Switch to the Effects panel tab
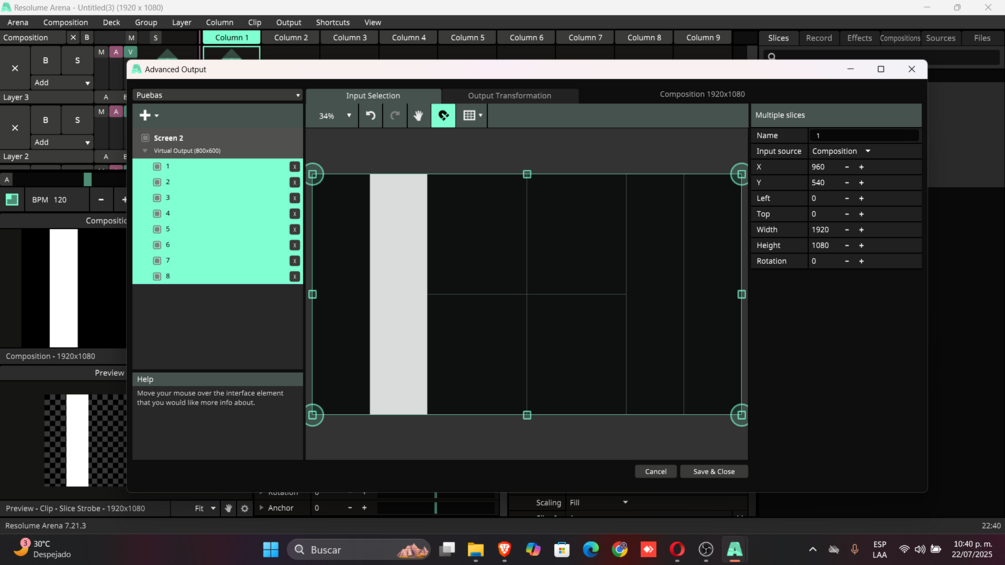The width and height of the screenshot is (1005, 565). [859, 38]
